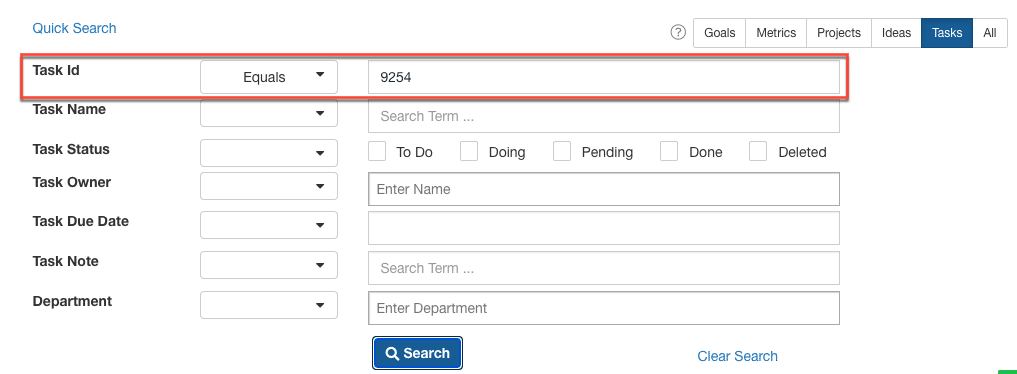Click the Search button

(x=418, y=353)
